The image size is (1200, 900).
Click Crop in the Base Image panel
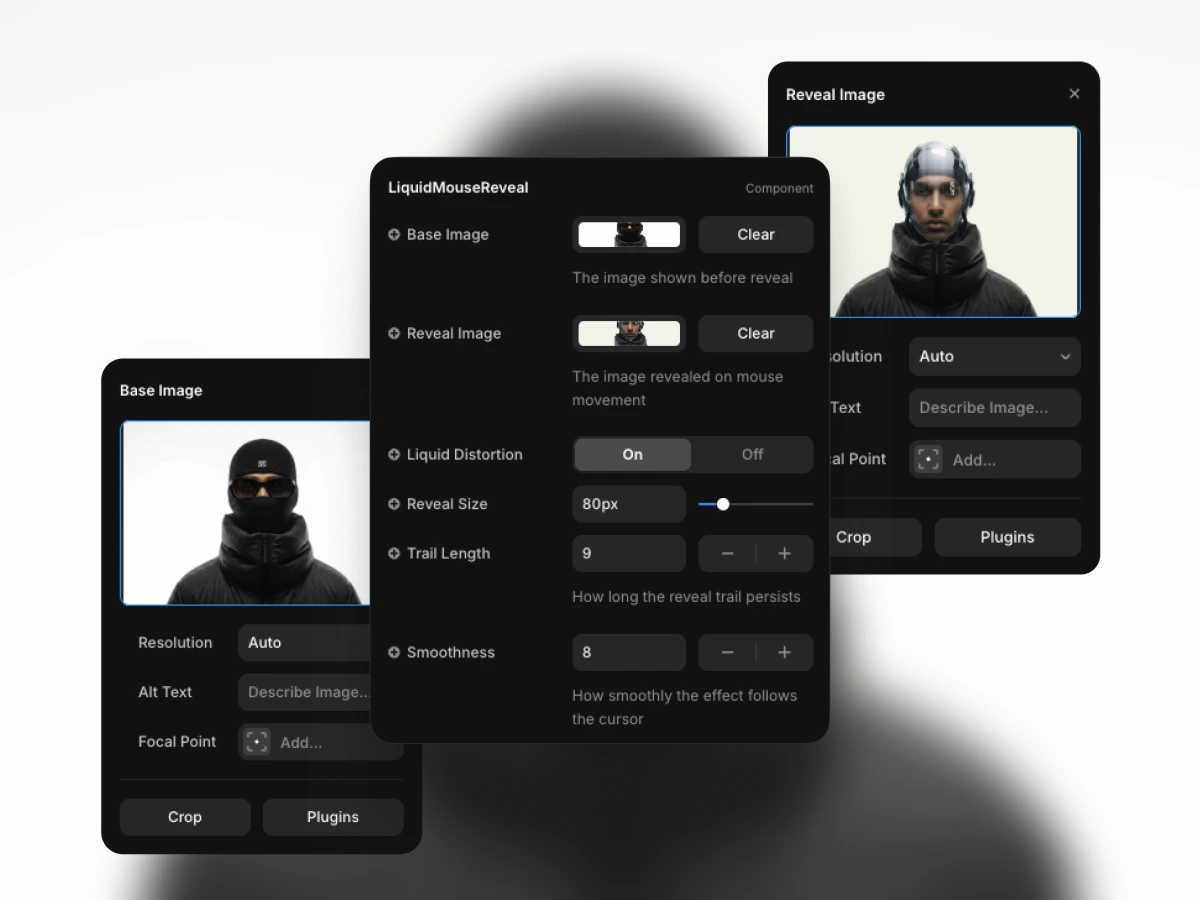point(185,817)
